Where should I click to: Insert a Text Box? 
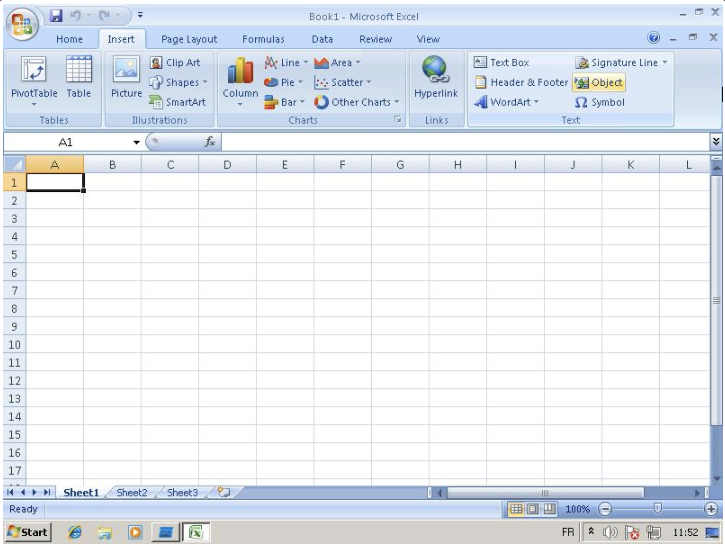(502, 62)
